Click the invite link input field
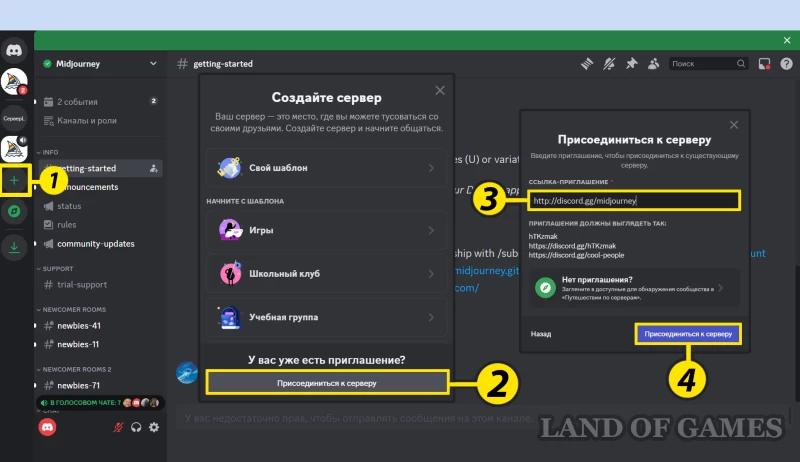 (x=634, y=200)
